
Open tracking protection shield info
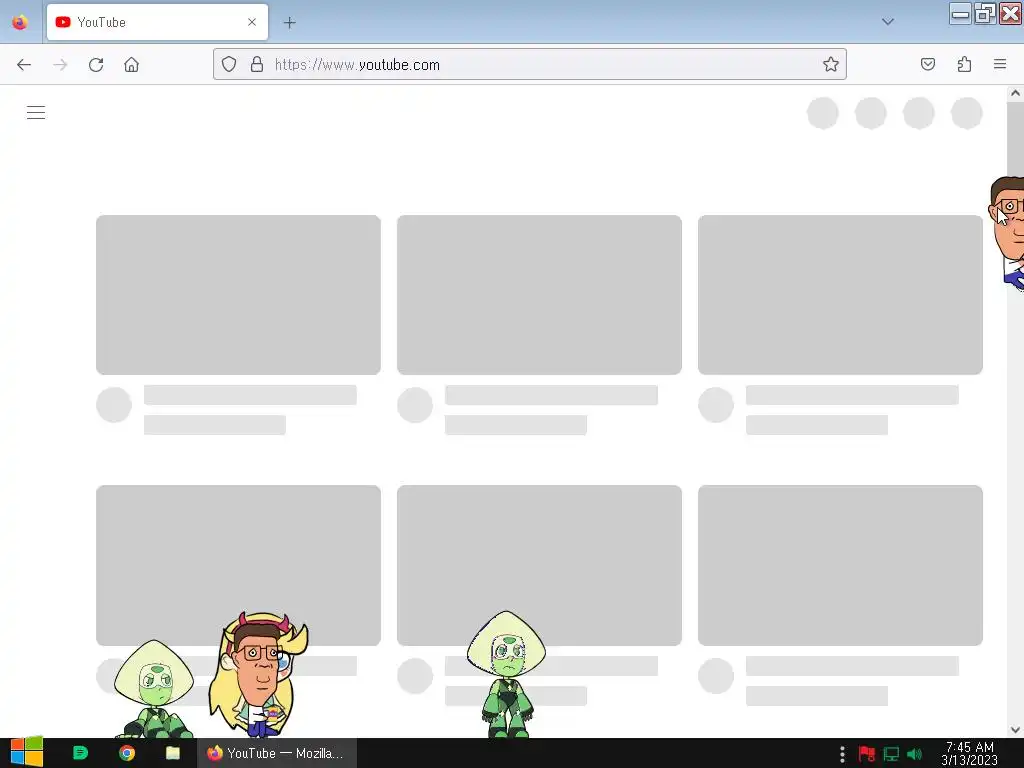[x=229, y=64]
